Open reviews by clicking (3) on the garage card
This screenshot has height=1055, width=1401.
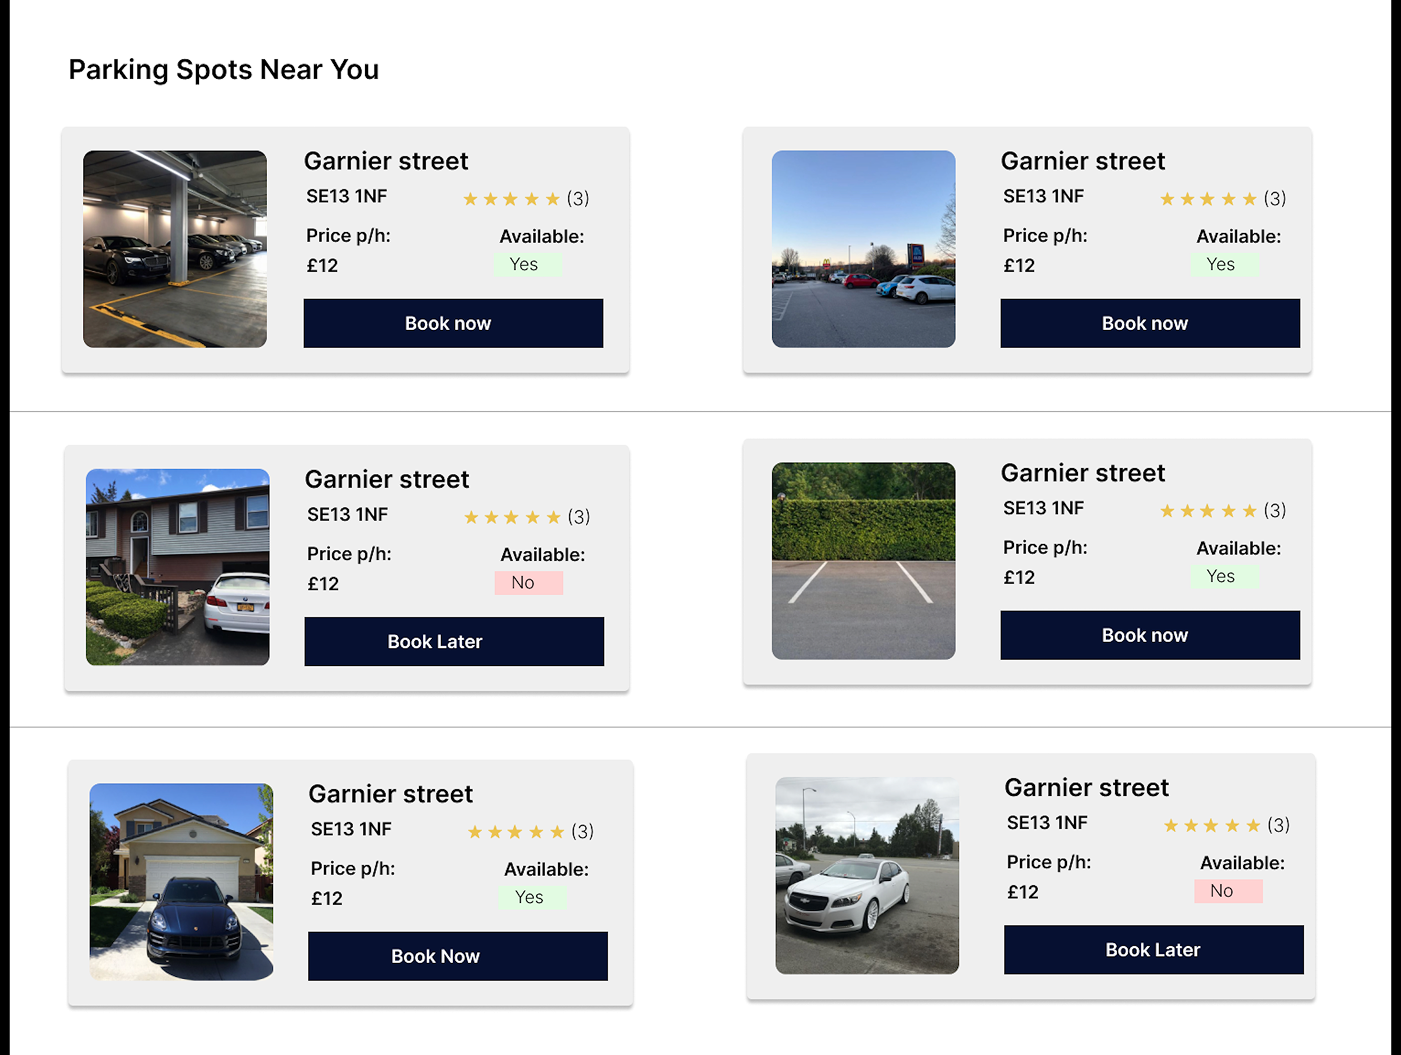pyautogui.click(x=578, y=198)
